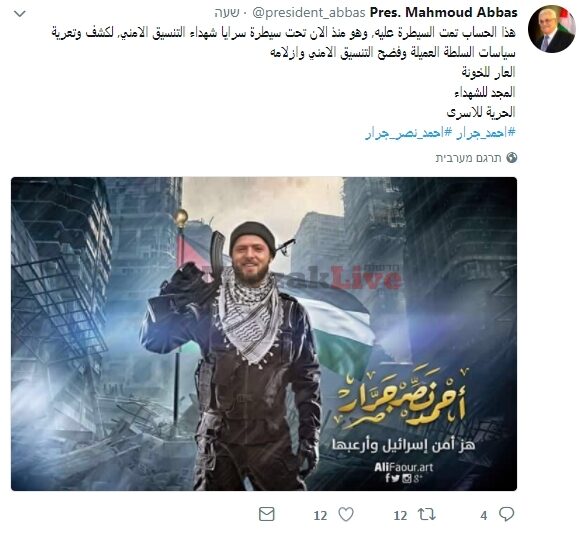Click the direct message envelope icon
Image resolution: width=584 pixels, height=534 pixels.
[x=267, y=515]
